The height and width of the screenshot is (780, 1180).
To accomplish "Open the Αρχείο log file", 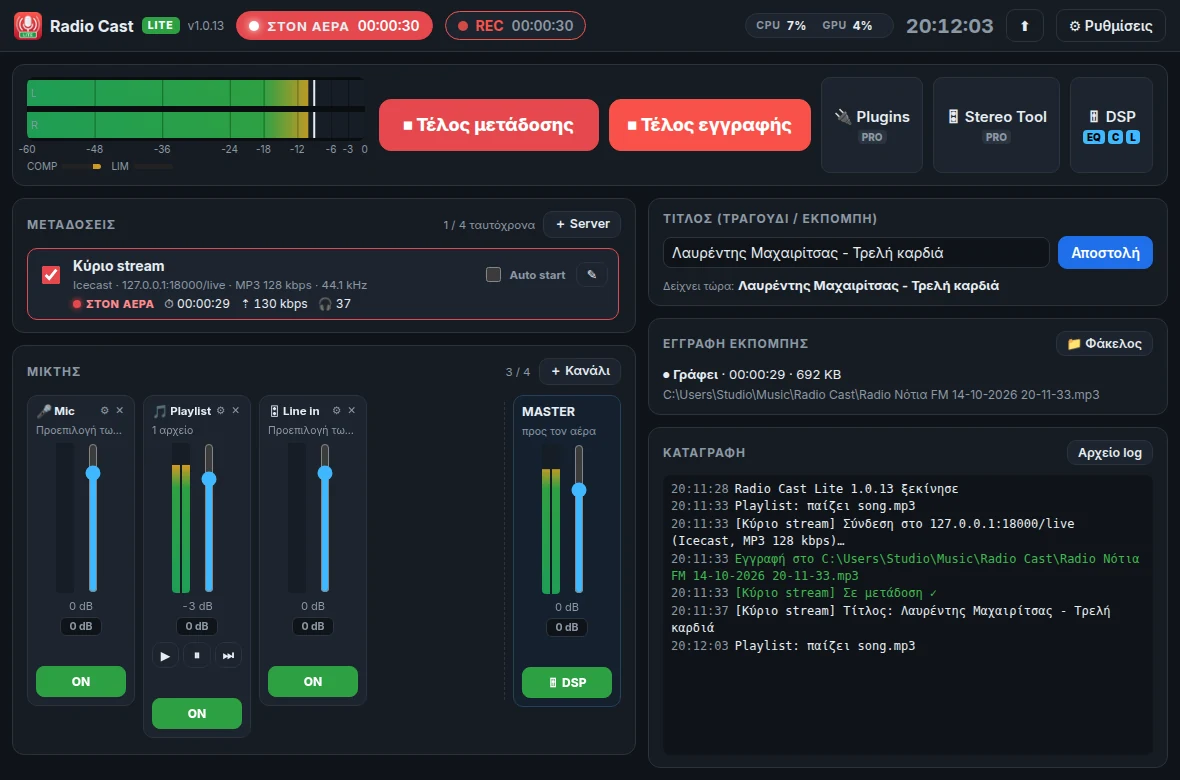I will pyautogui.click(x=1110, y=453).
